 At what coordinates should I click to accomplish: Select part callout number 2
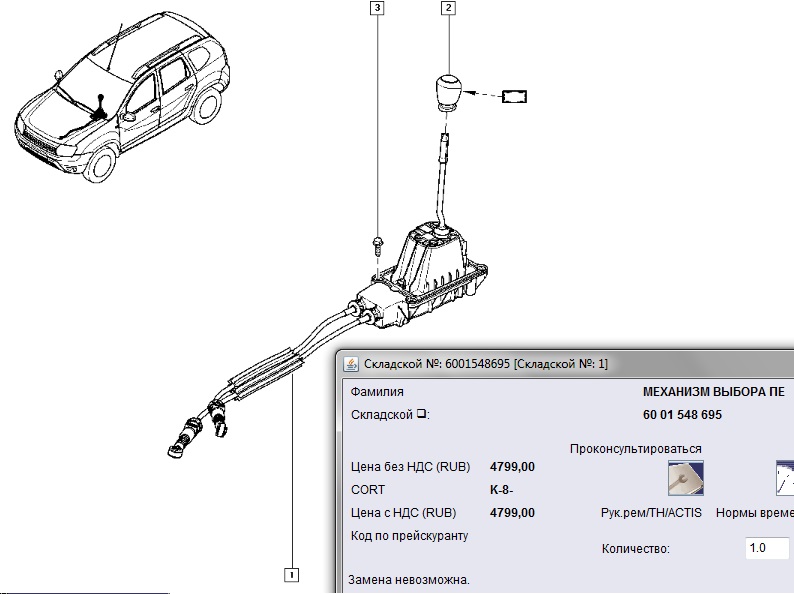(447, 9)
